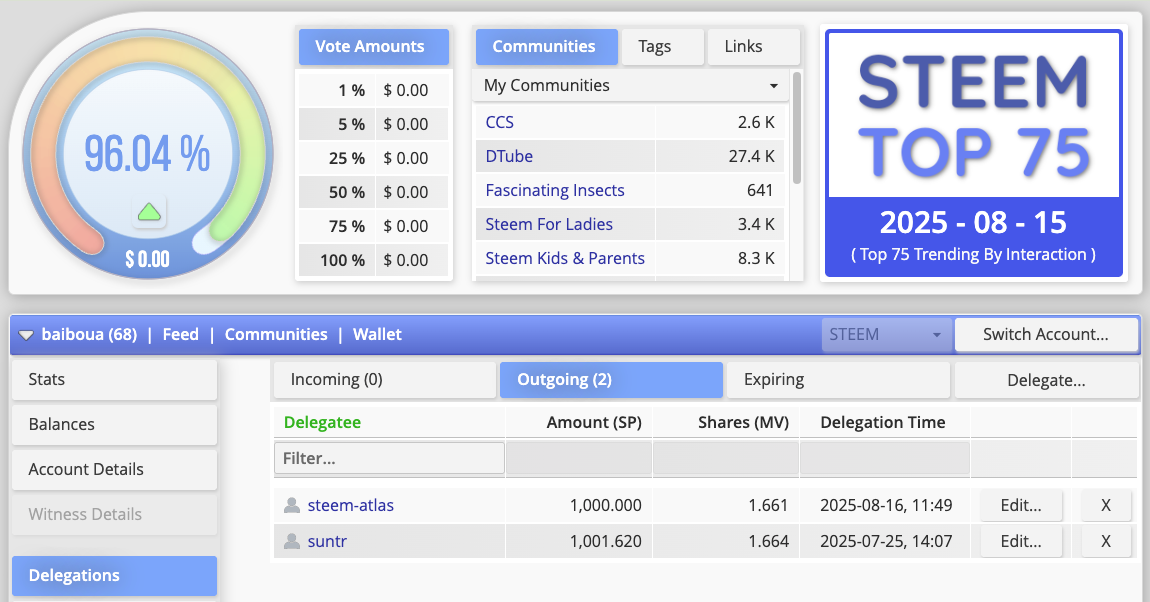Open the Steem For Ladies community link
The height and width of the screenshot is (602, 1150).
pyautogui.click(x=549, y=224)
